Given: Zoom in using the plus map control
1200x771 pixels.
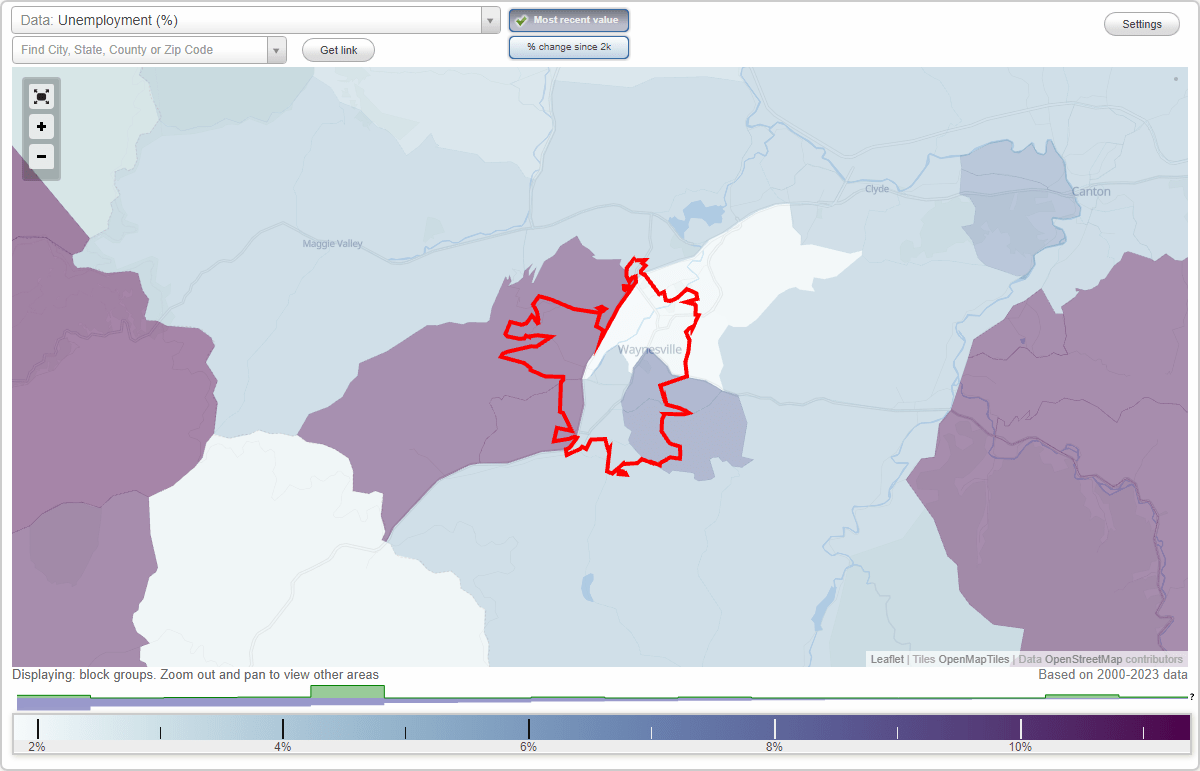Looking at the screenshot, I should [41, 127].
